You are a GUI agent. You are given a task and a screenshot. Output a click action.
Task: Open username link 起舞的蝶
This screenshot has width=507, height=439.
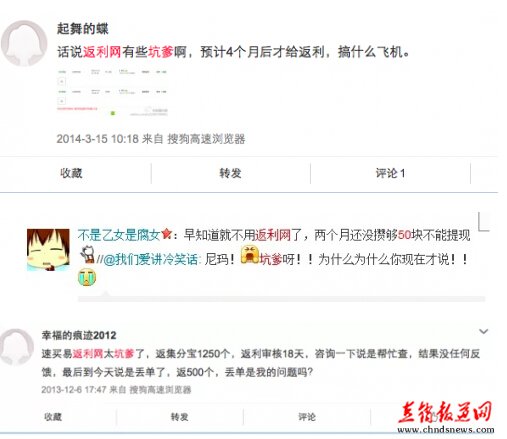tap(83, 29)
